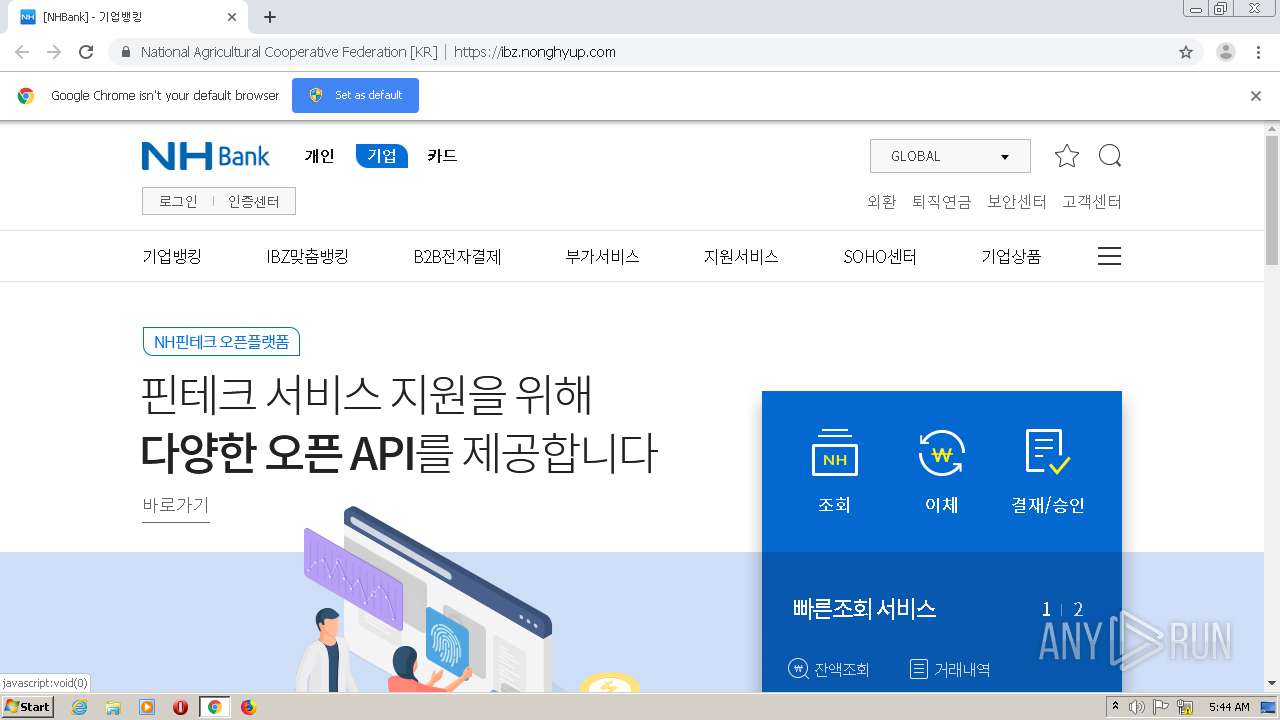Open 기업상품 menu
The width and height of the screenshot is (1280, 720).
click(x=1011, y=256)
